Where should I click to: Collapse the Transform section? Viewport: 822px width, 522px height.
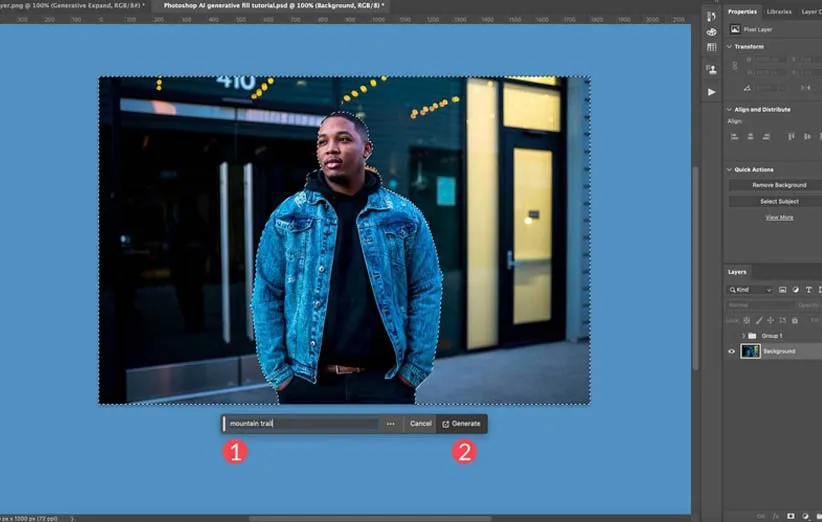pos(729,46)
